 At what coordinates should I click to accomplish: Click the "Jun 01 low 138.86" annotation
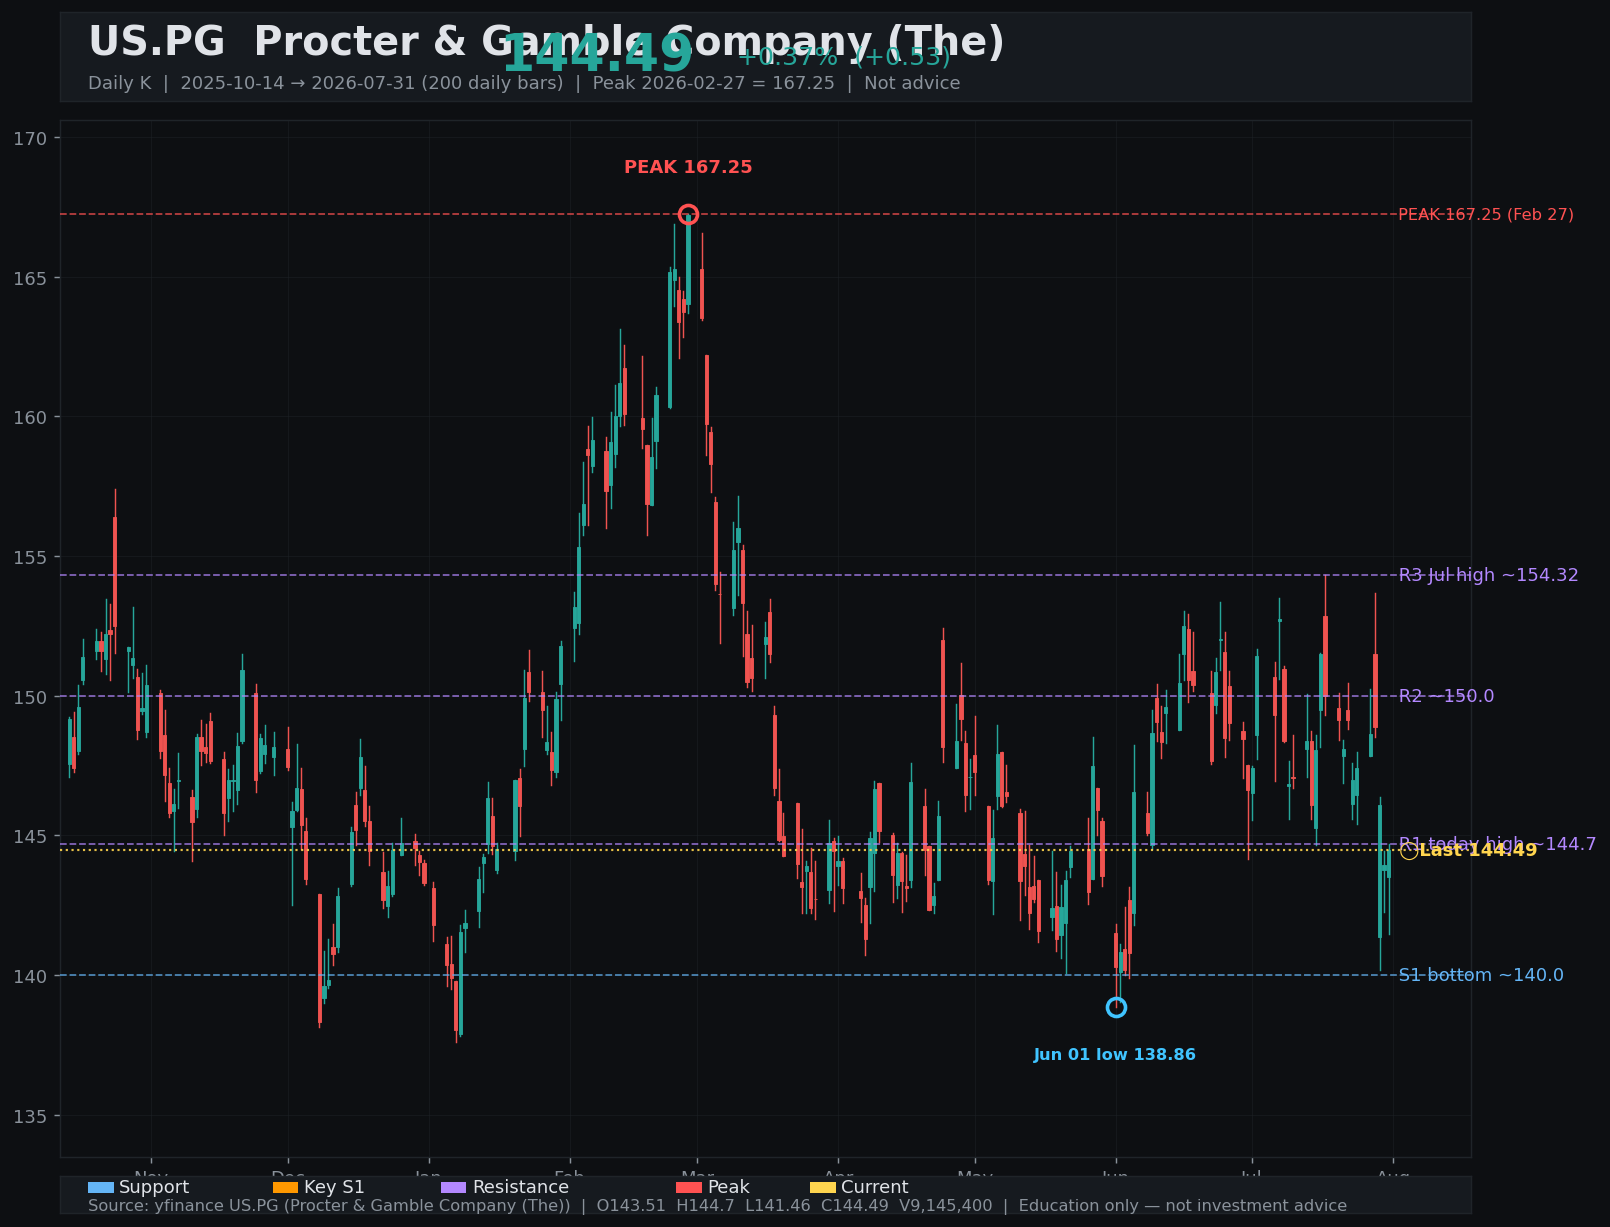pyautogui.click(x=1115, y=1055)
